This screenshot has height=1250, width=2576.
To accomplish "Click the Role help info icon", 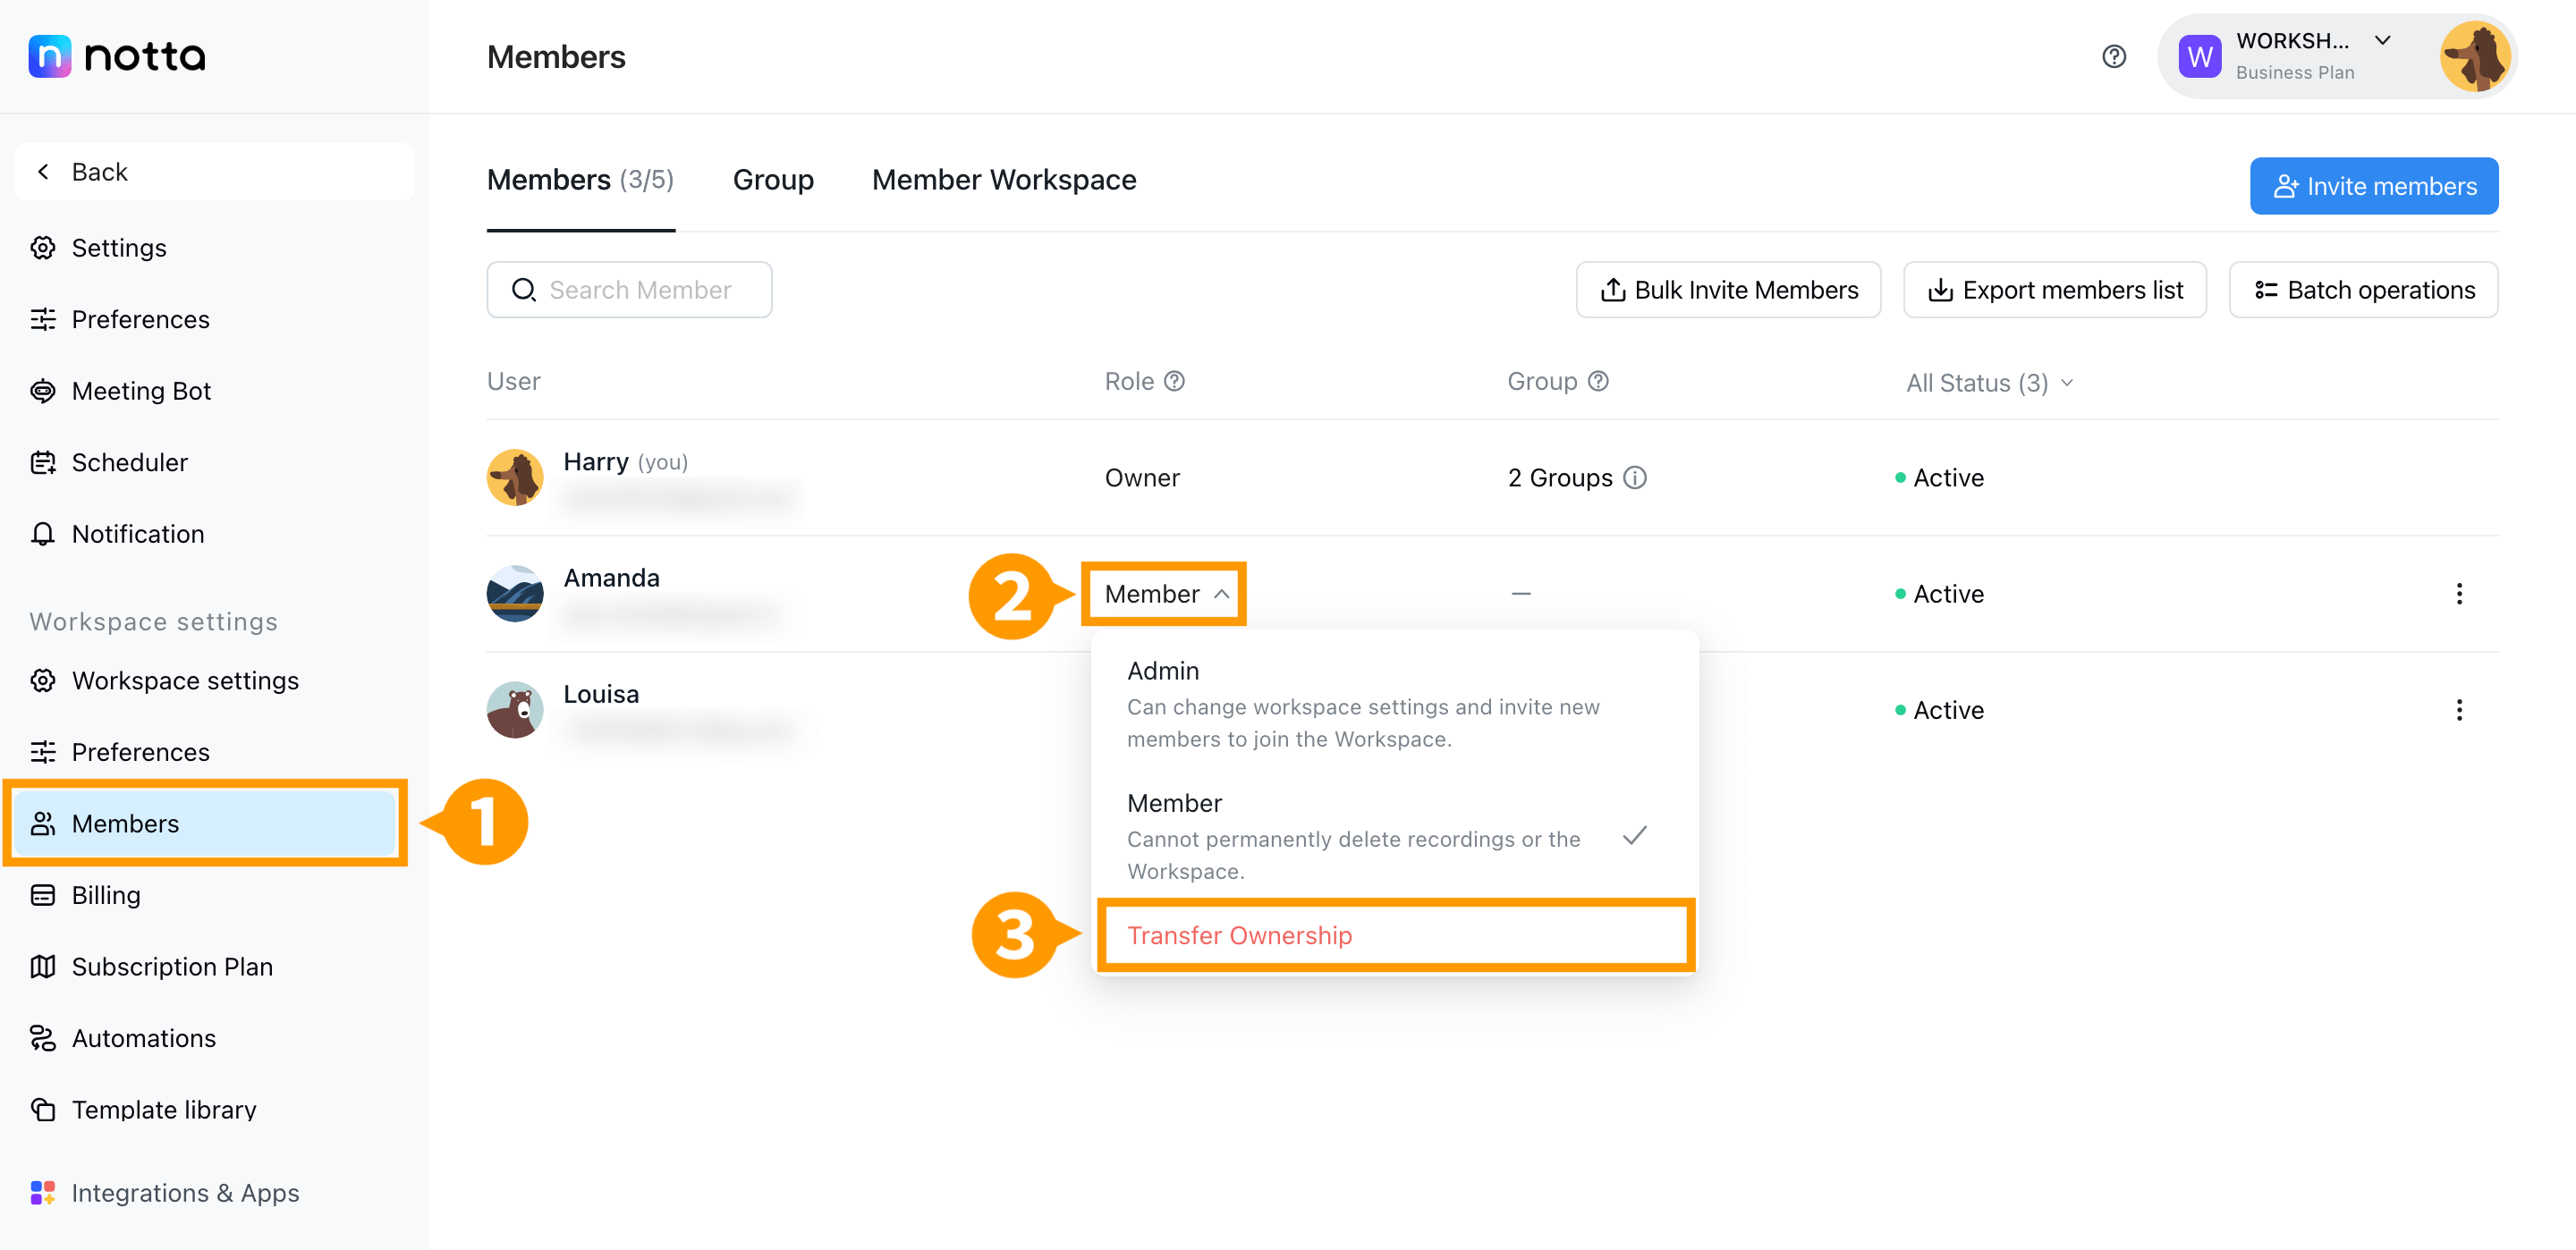I will click(1175, 381).
